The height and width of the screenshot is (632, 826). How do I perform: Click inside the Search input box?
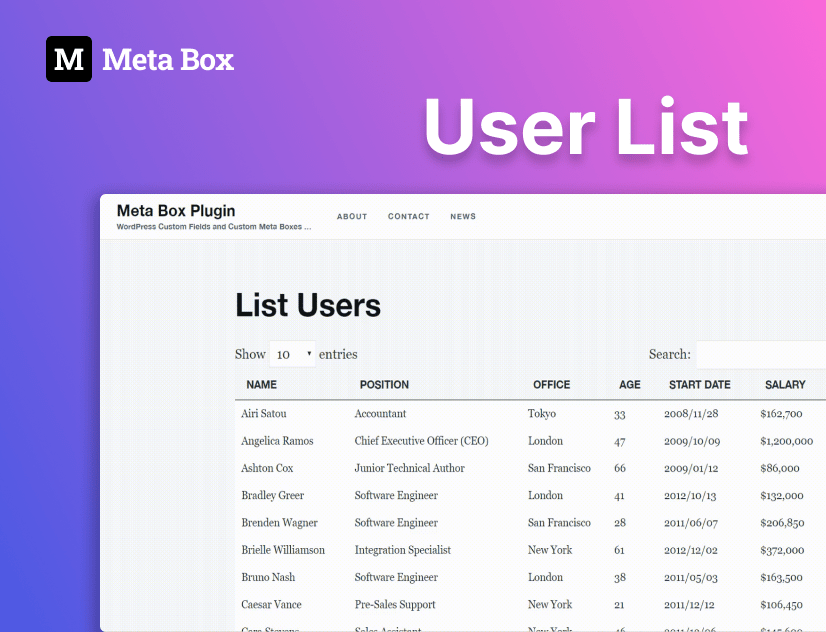click(x=760, y=354)
